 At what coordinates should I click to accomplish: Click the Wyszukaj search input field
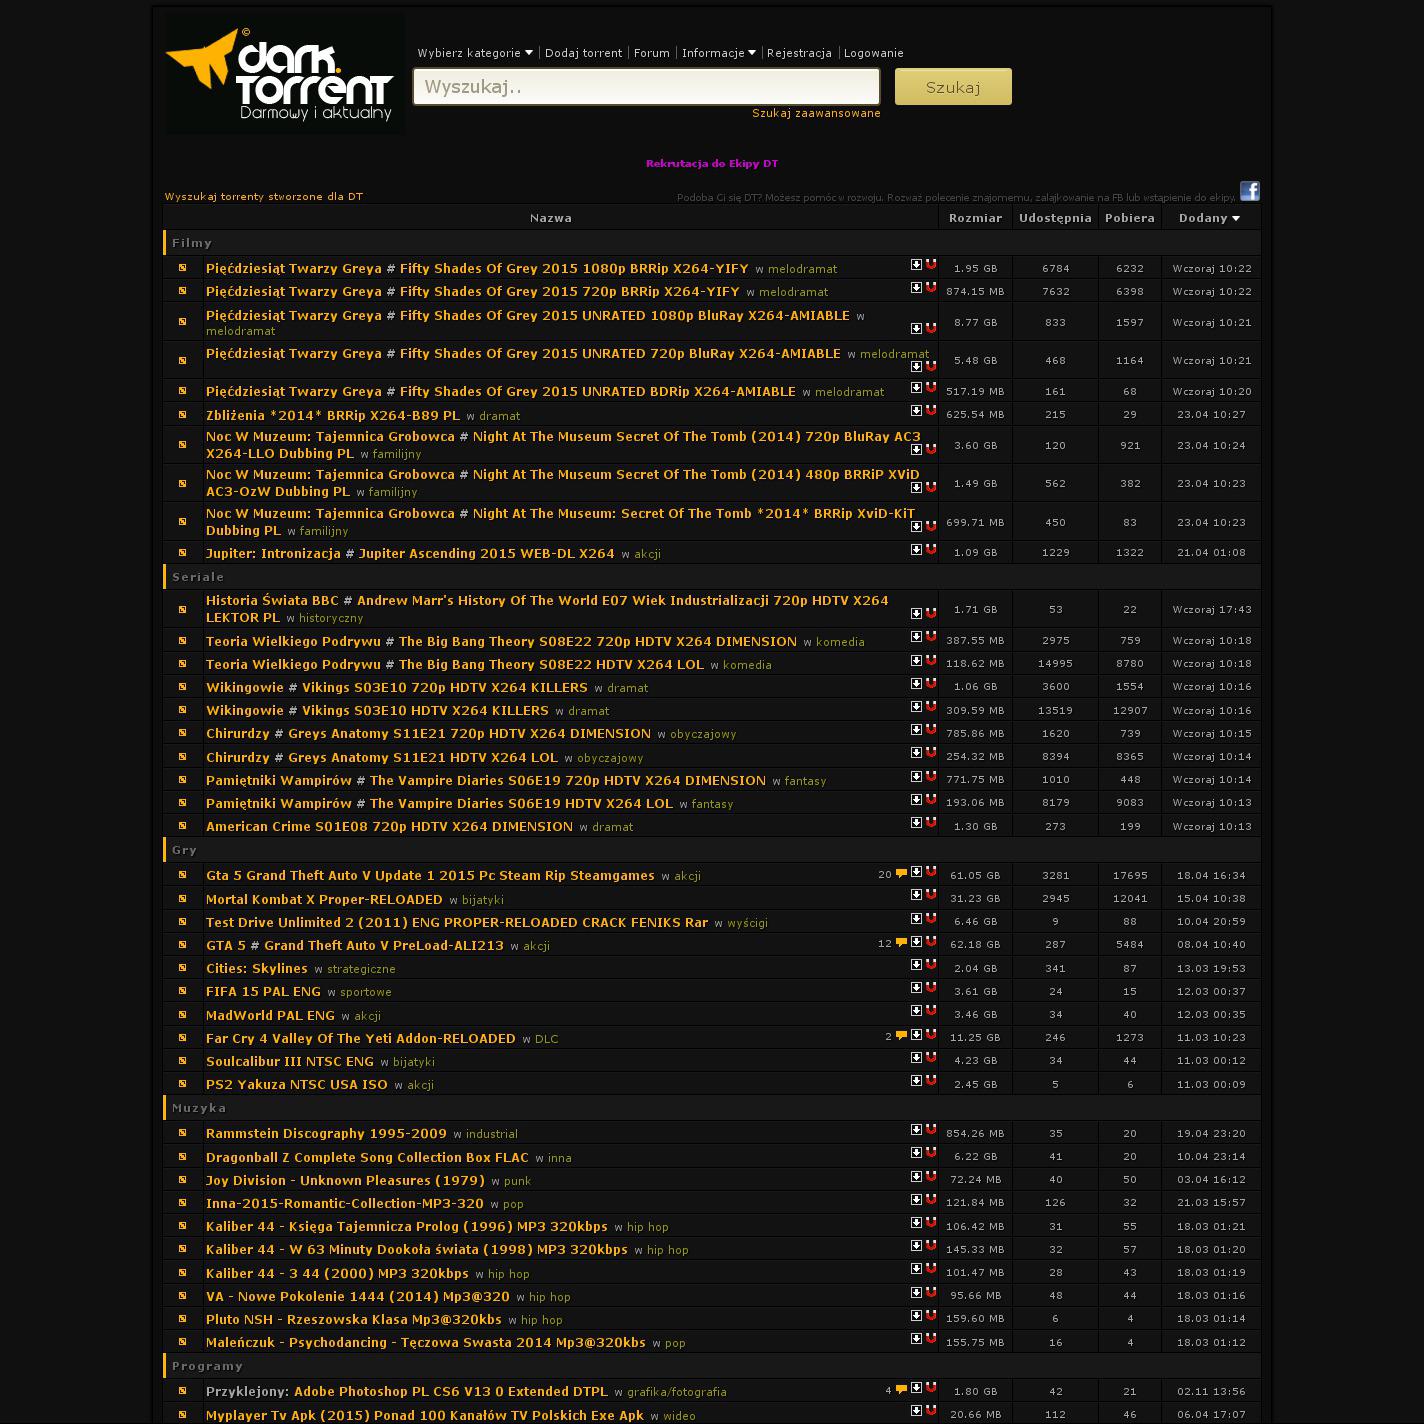(x=646, y=87)
